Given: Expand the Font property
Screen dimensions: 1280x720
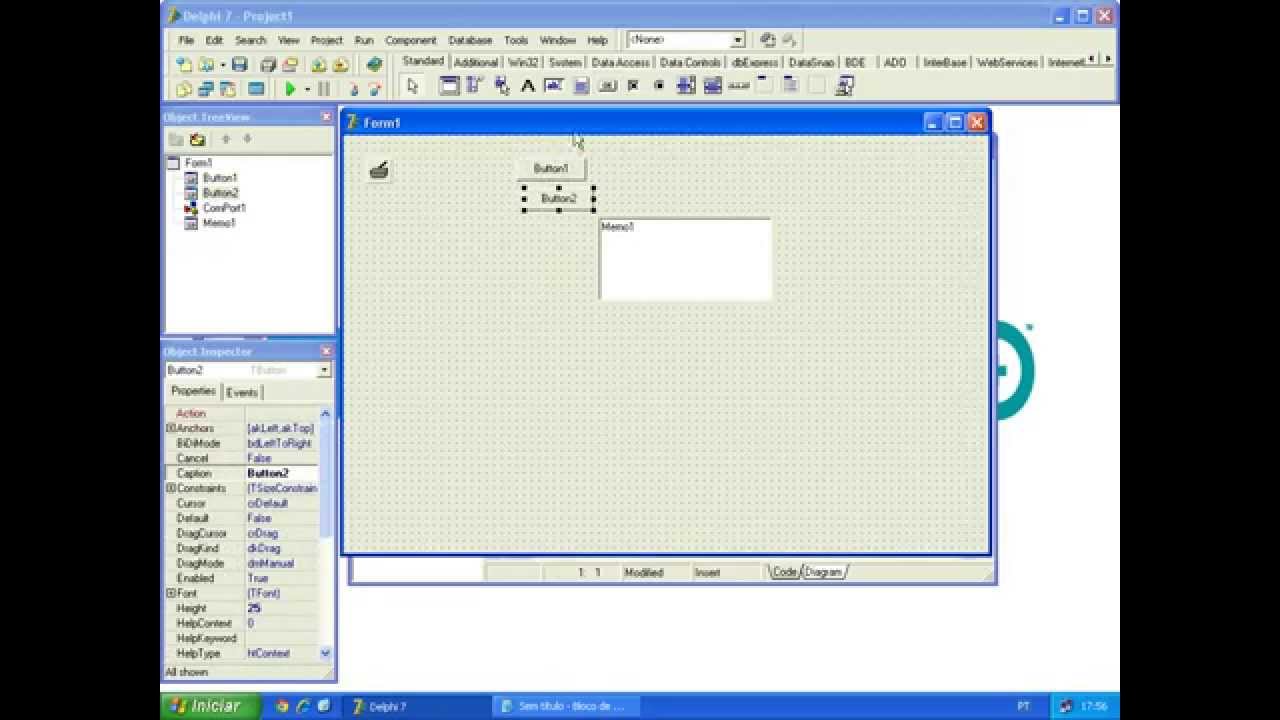Looking at the screenshot, I should [170, 593].
